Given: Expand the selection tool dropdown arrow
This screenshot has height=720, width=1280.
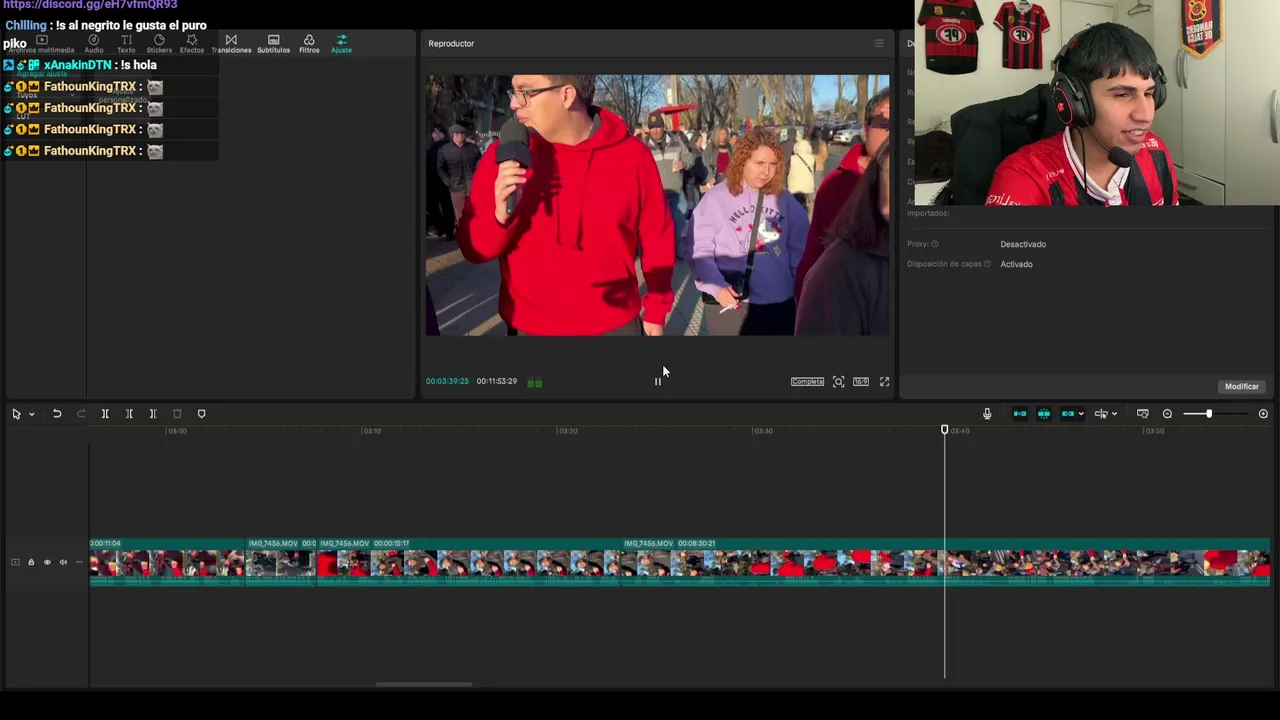Looking at the screenshot, I should tap(32, 414).
